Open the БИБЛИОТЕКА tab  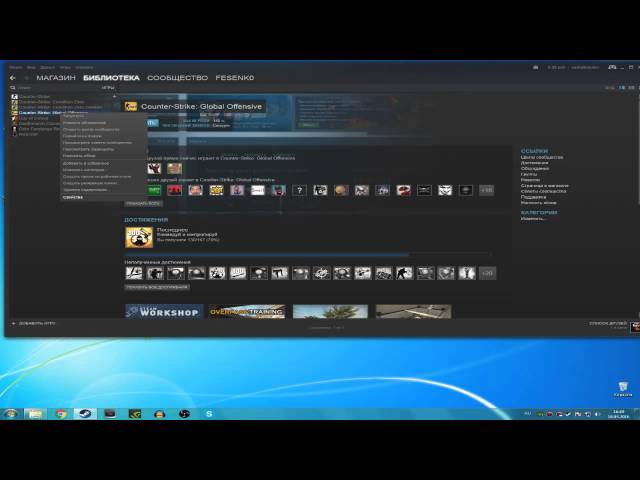(111, 78)
